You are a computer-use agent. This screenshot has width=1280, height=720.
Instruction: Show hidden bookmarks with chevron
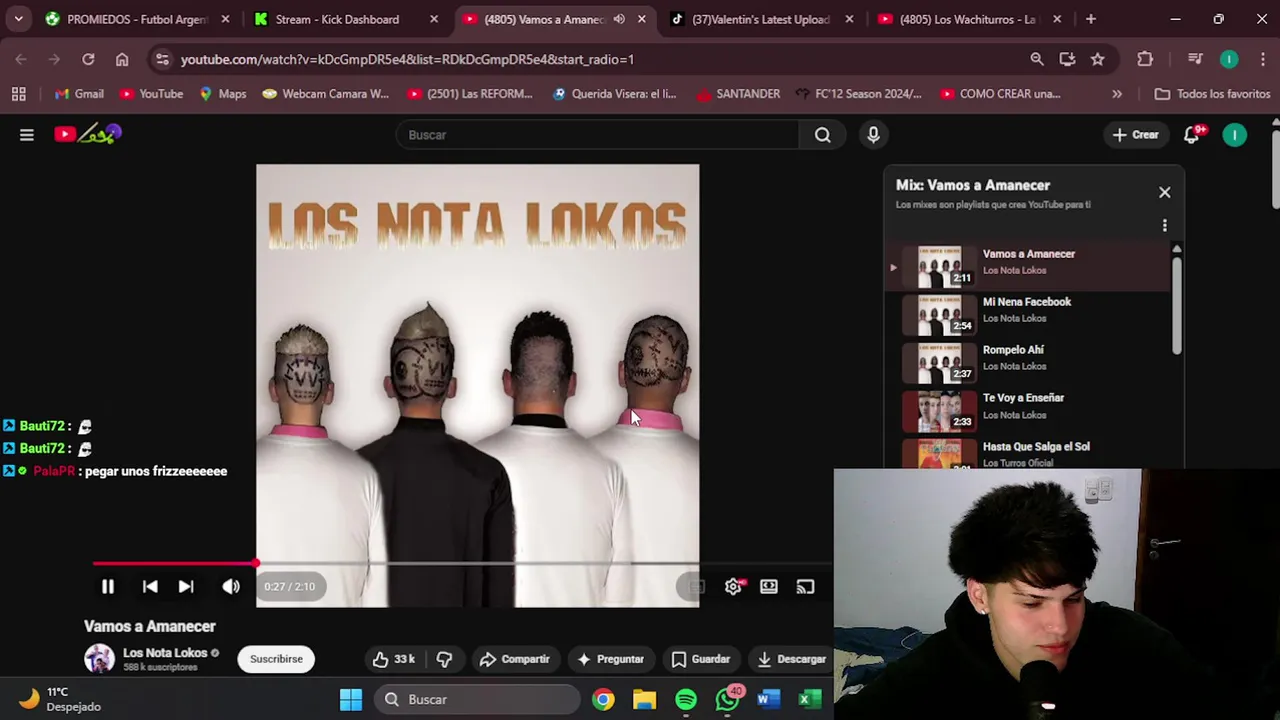tap(1117, 94)
